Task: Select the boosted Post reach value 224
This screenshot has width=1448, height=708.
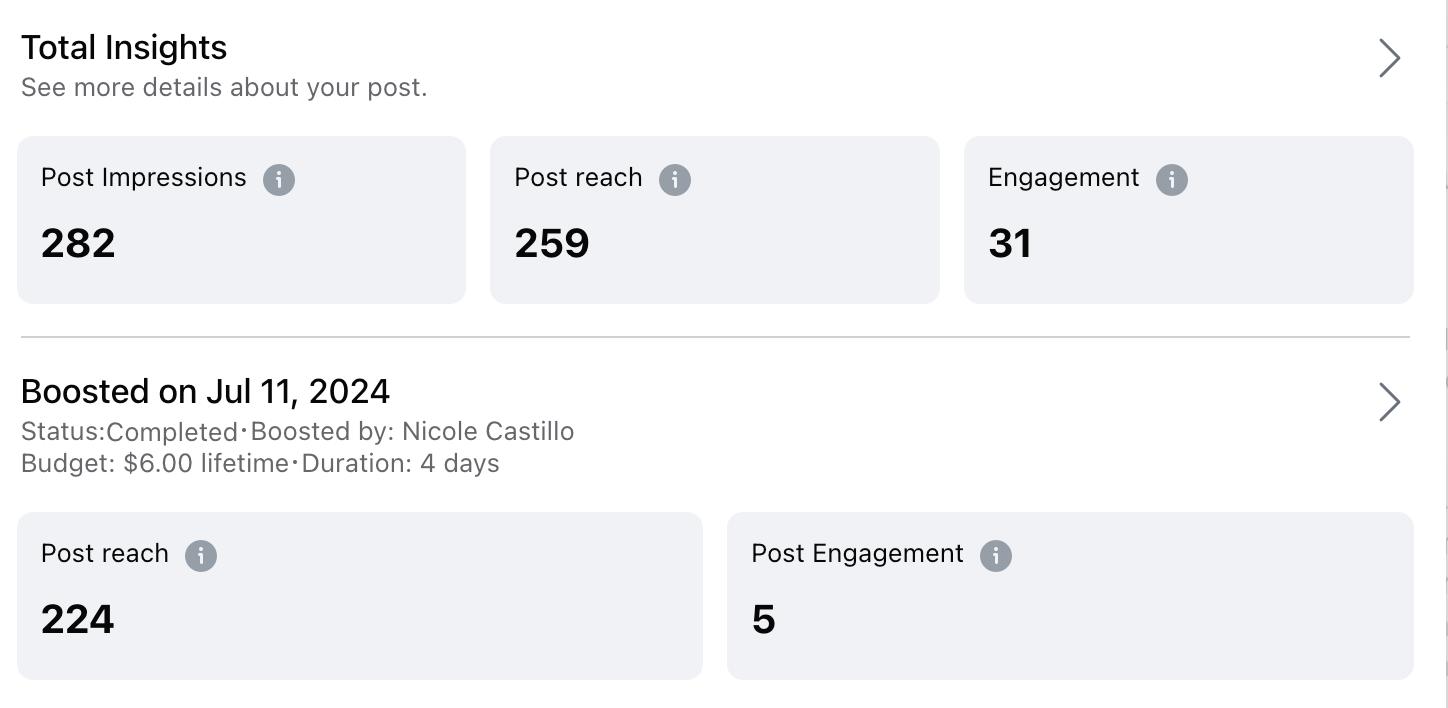Action: tap(78, 620)
